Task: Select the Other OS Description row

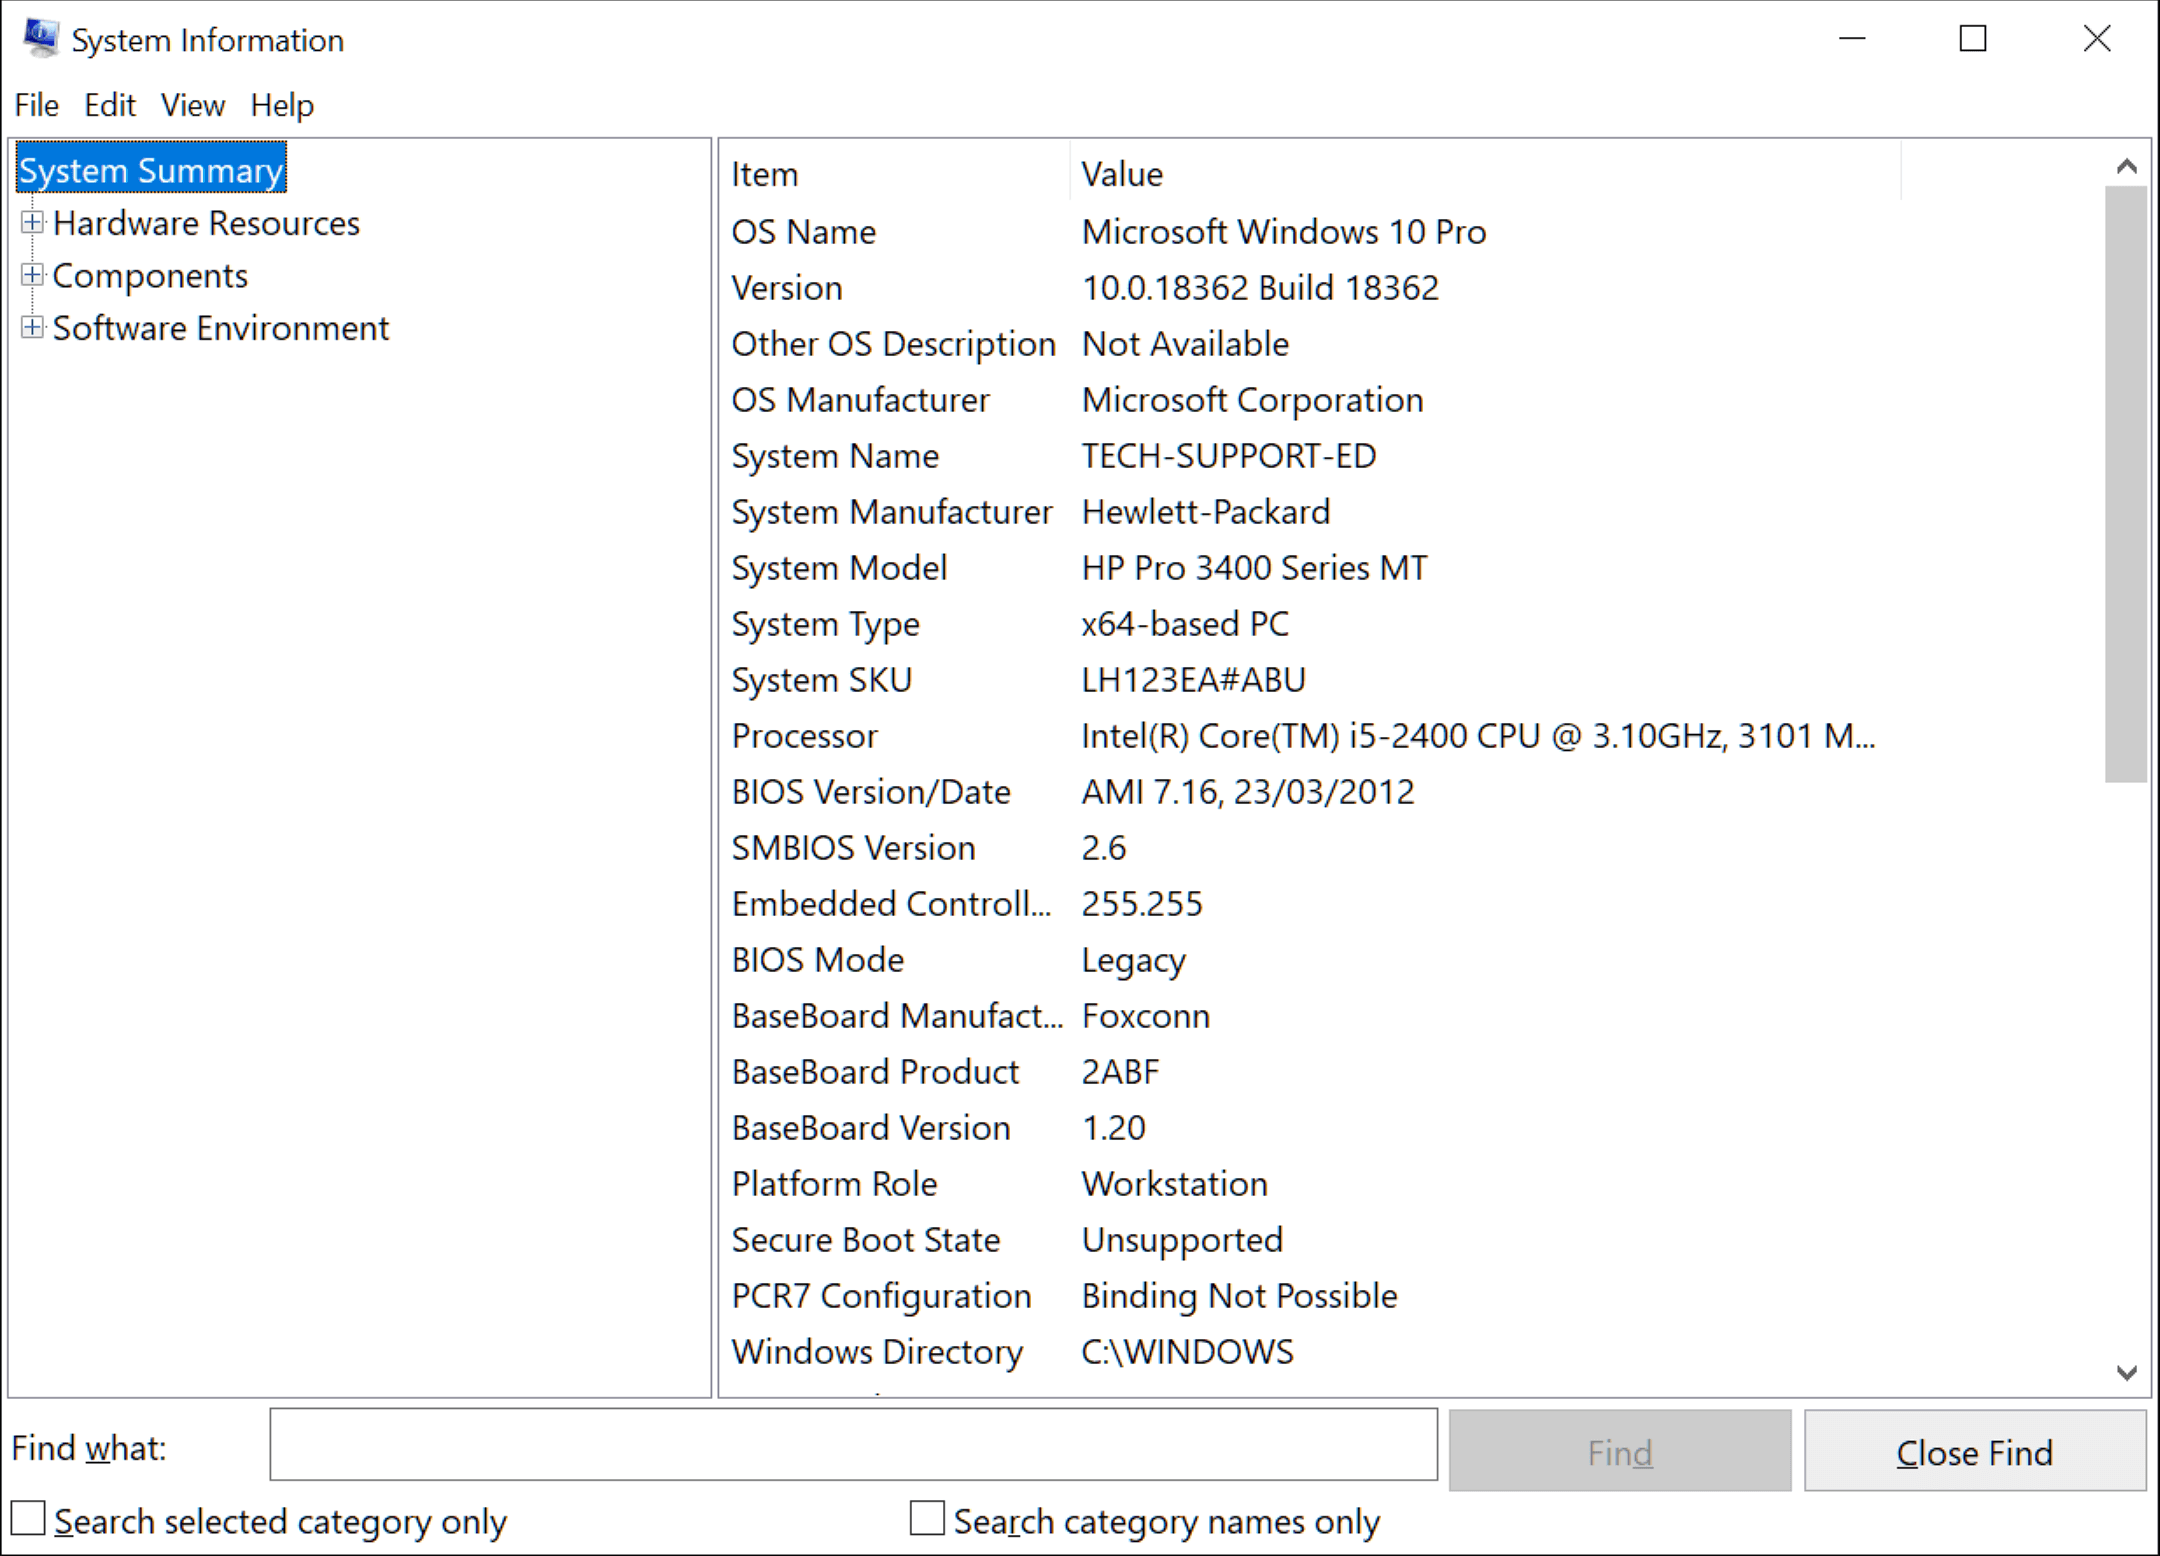Action: (x=1310, y=344)
